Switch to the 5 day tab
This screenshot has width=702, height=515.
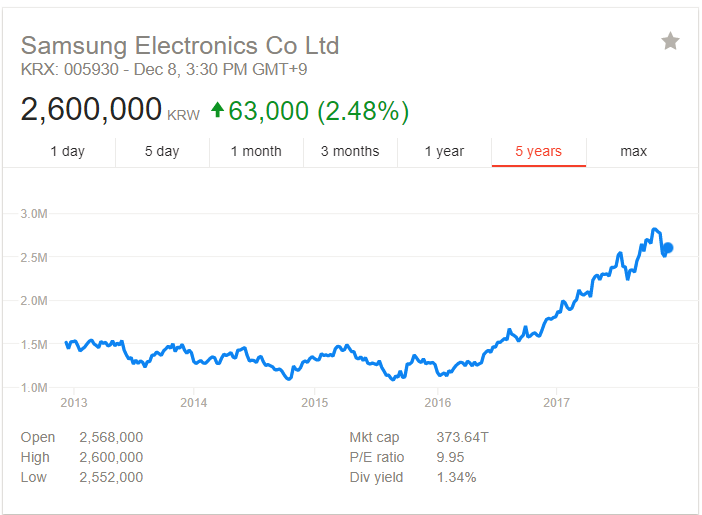pos(162,151)
